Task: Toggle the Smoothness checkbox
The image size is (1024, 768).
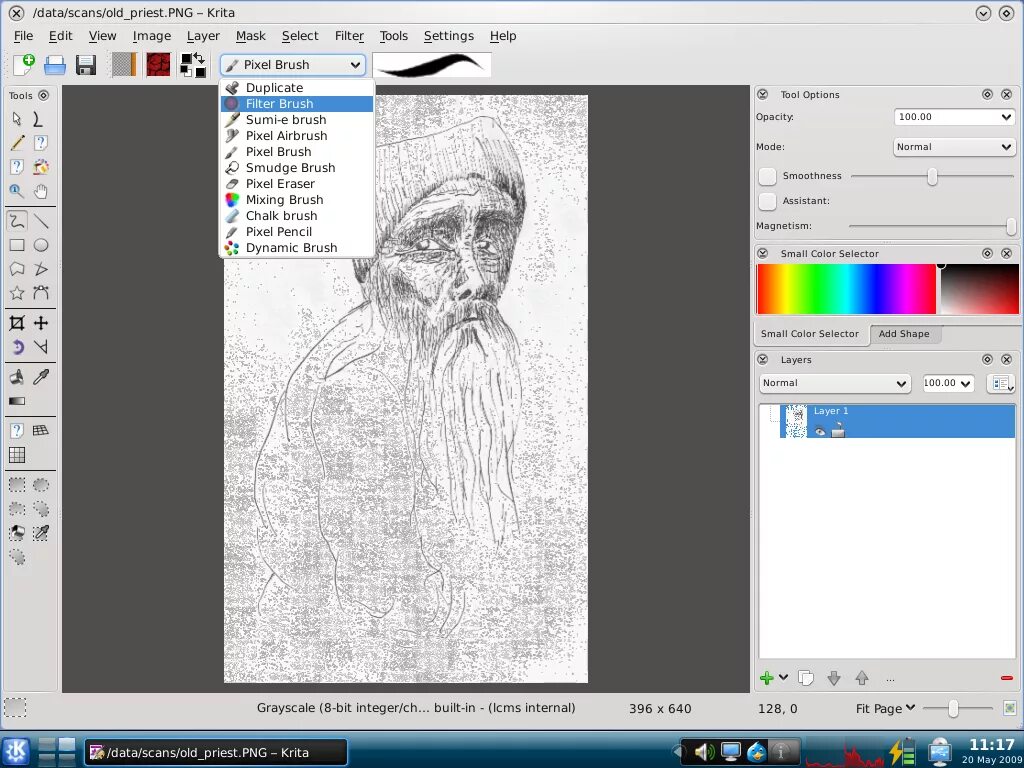Action: pos(766,175)
